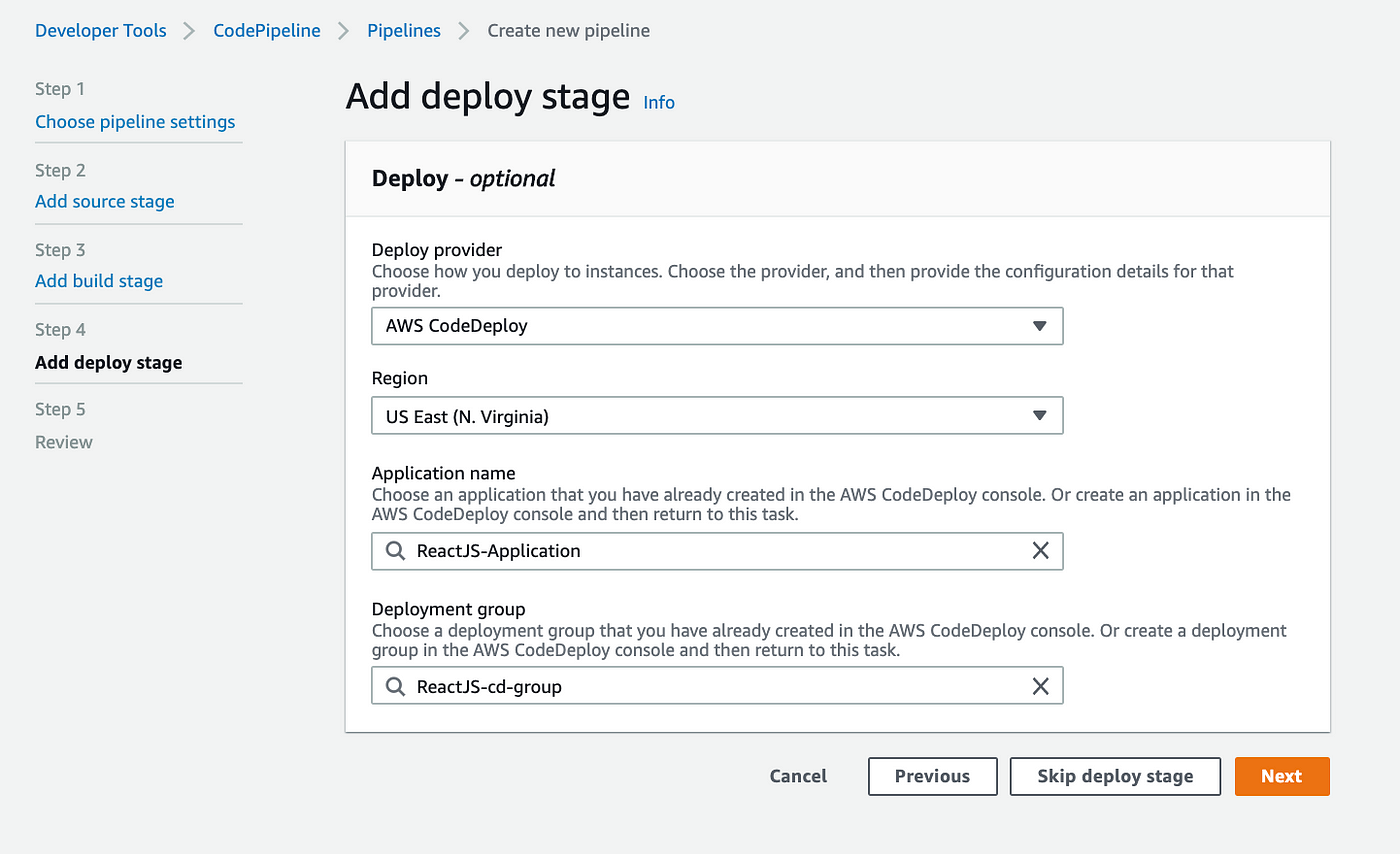
Task: Go to Add build stage step
Action: point(99,281)
